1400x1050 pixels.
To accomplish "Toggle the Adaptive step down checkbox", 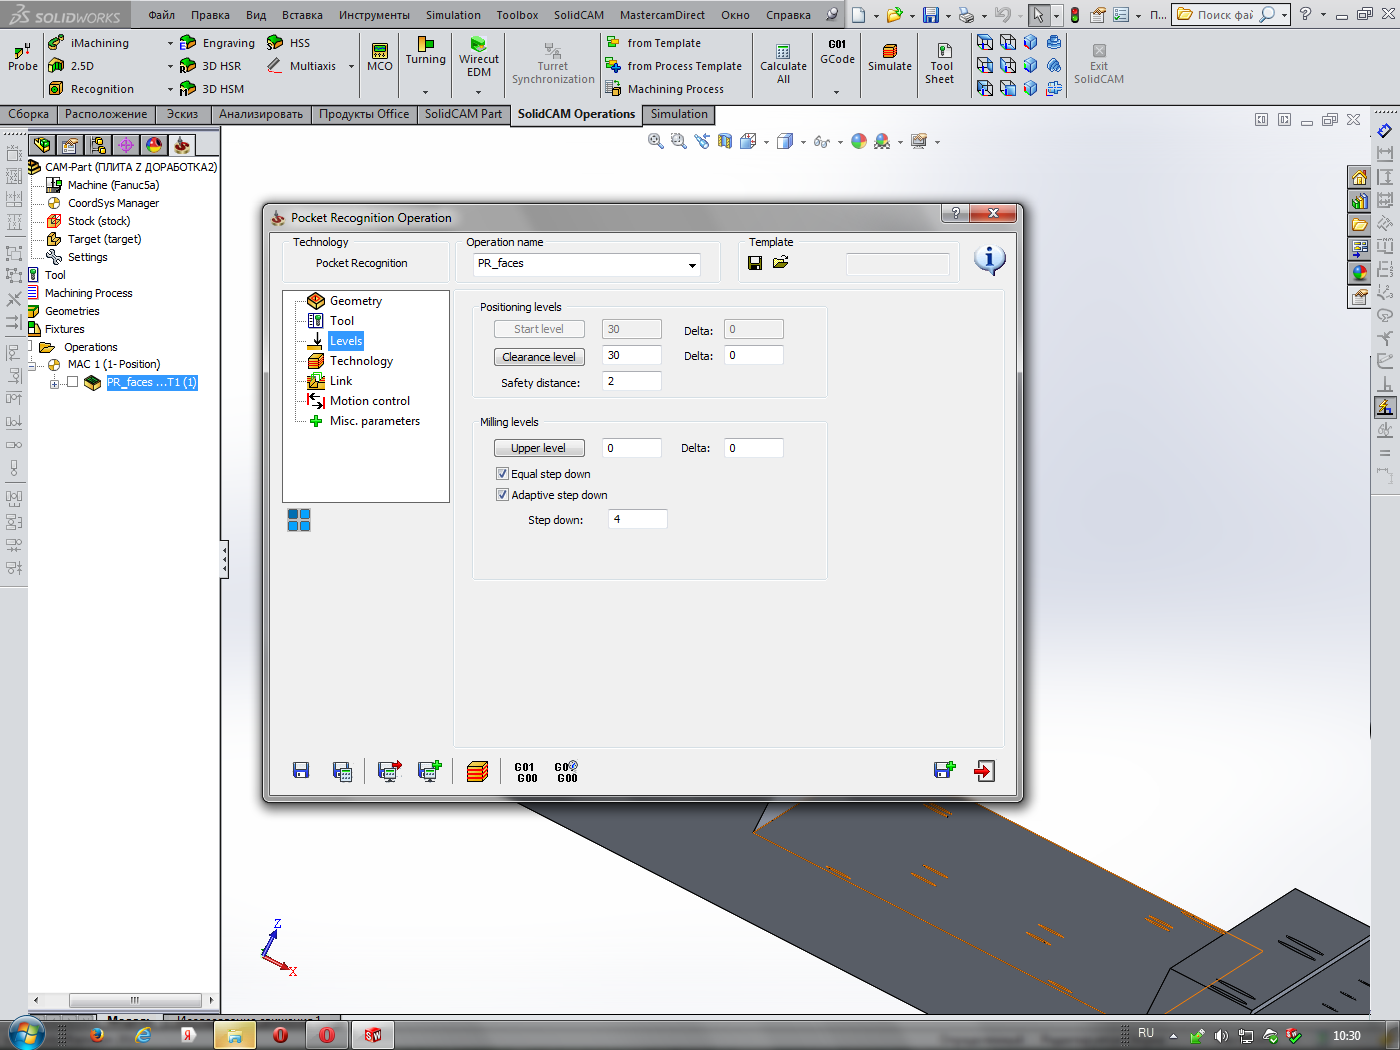I will 503,495.
